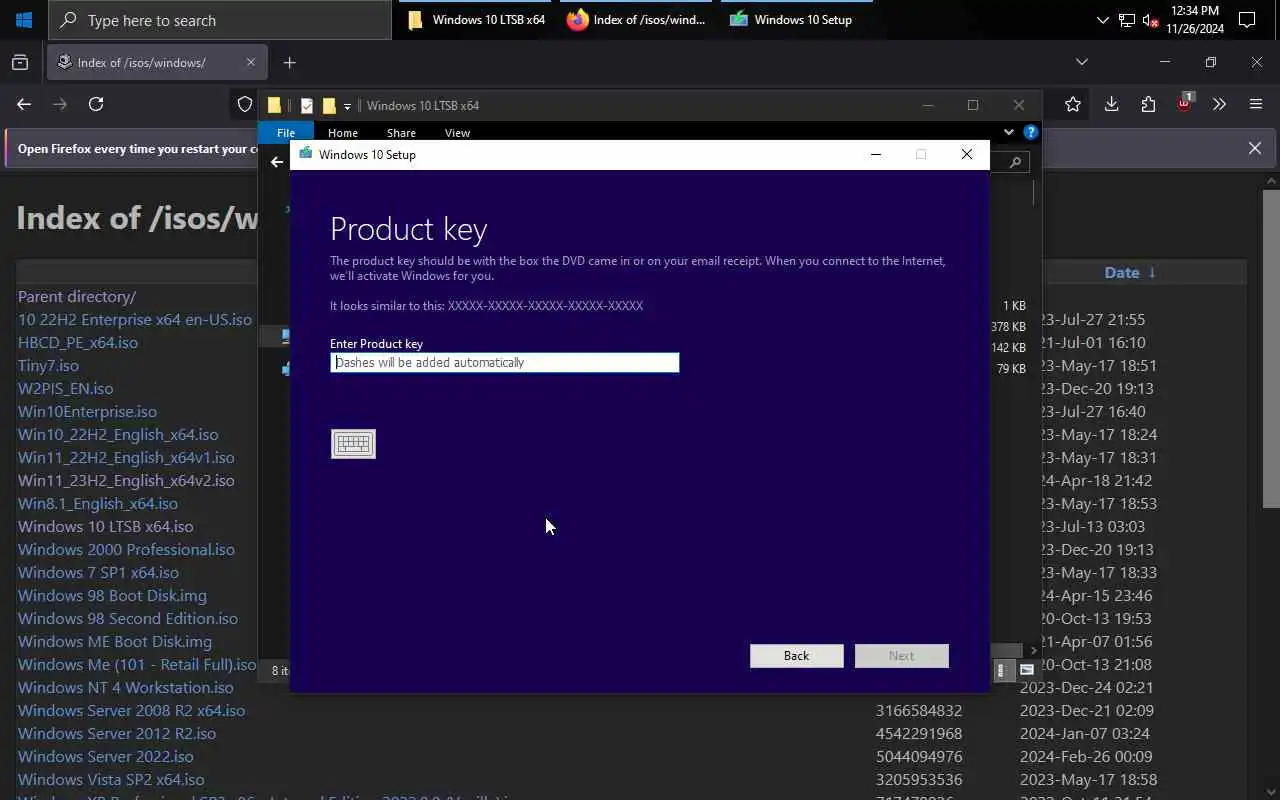The image size is (1280, 800).
Task: Click the Explorer search icon
Action: [x=1015, y=162]
